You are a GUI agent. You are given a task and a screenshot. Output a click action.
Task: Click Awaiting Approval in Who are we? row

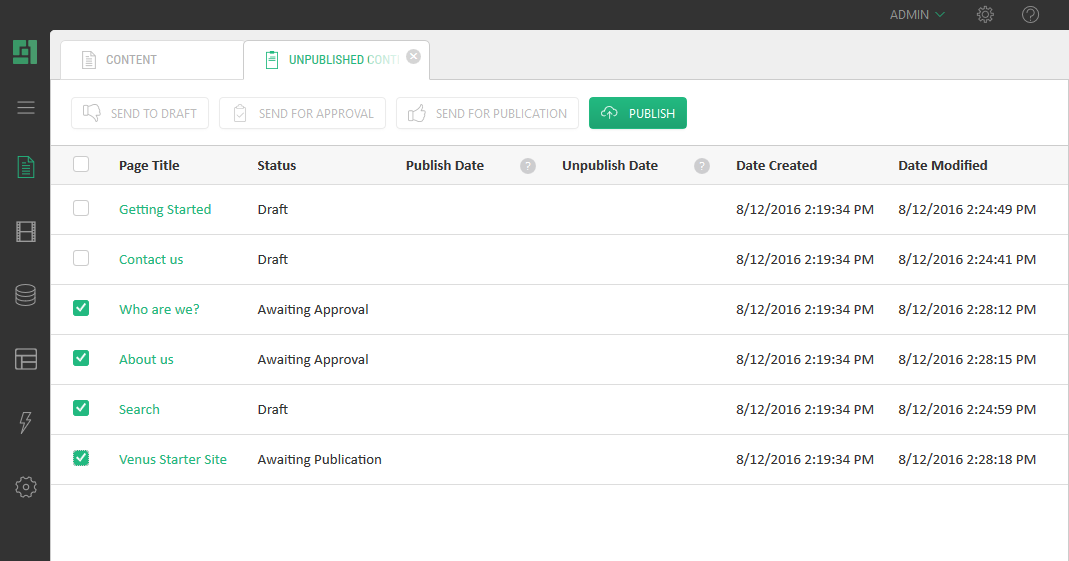[x=312, y=309]
